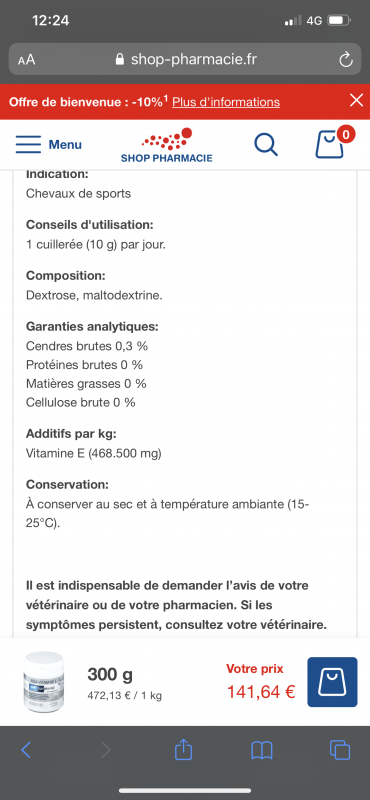
Task: Open Safari bookmarks book icon
Action: coord(262,750)
